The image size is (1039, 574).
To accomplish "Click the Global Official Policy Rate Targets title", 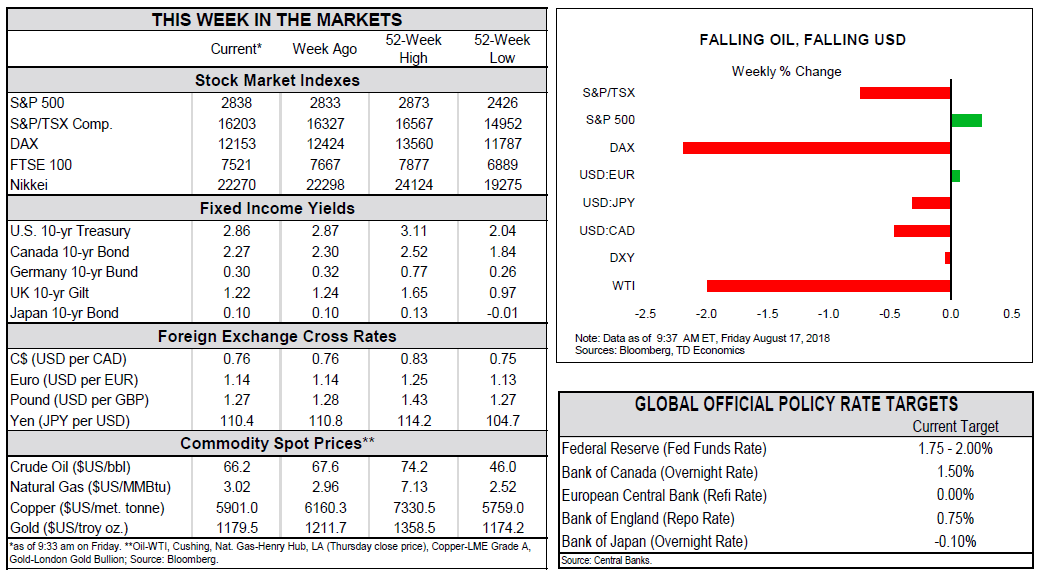I will tap(796, 404).
